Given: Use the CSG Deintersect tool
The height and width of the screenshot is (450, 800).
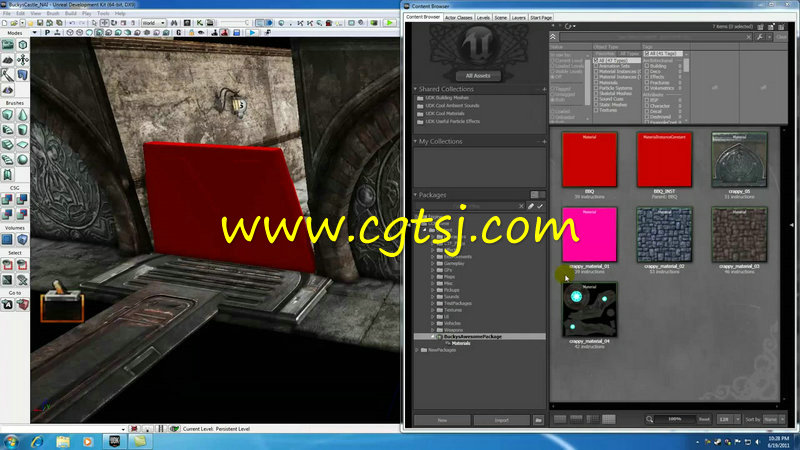Looking at the screenshot, I should [x=22, y=214].
